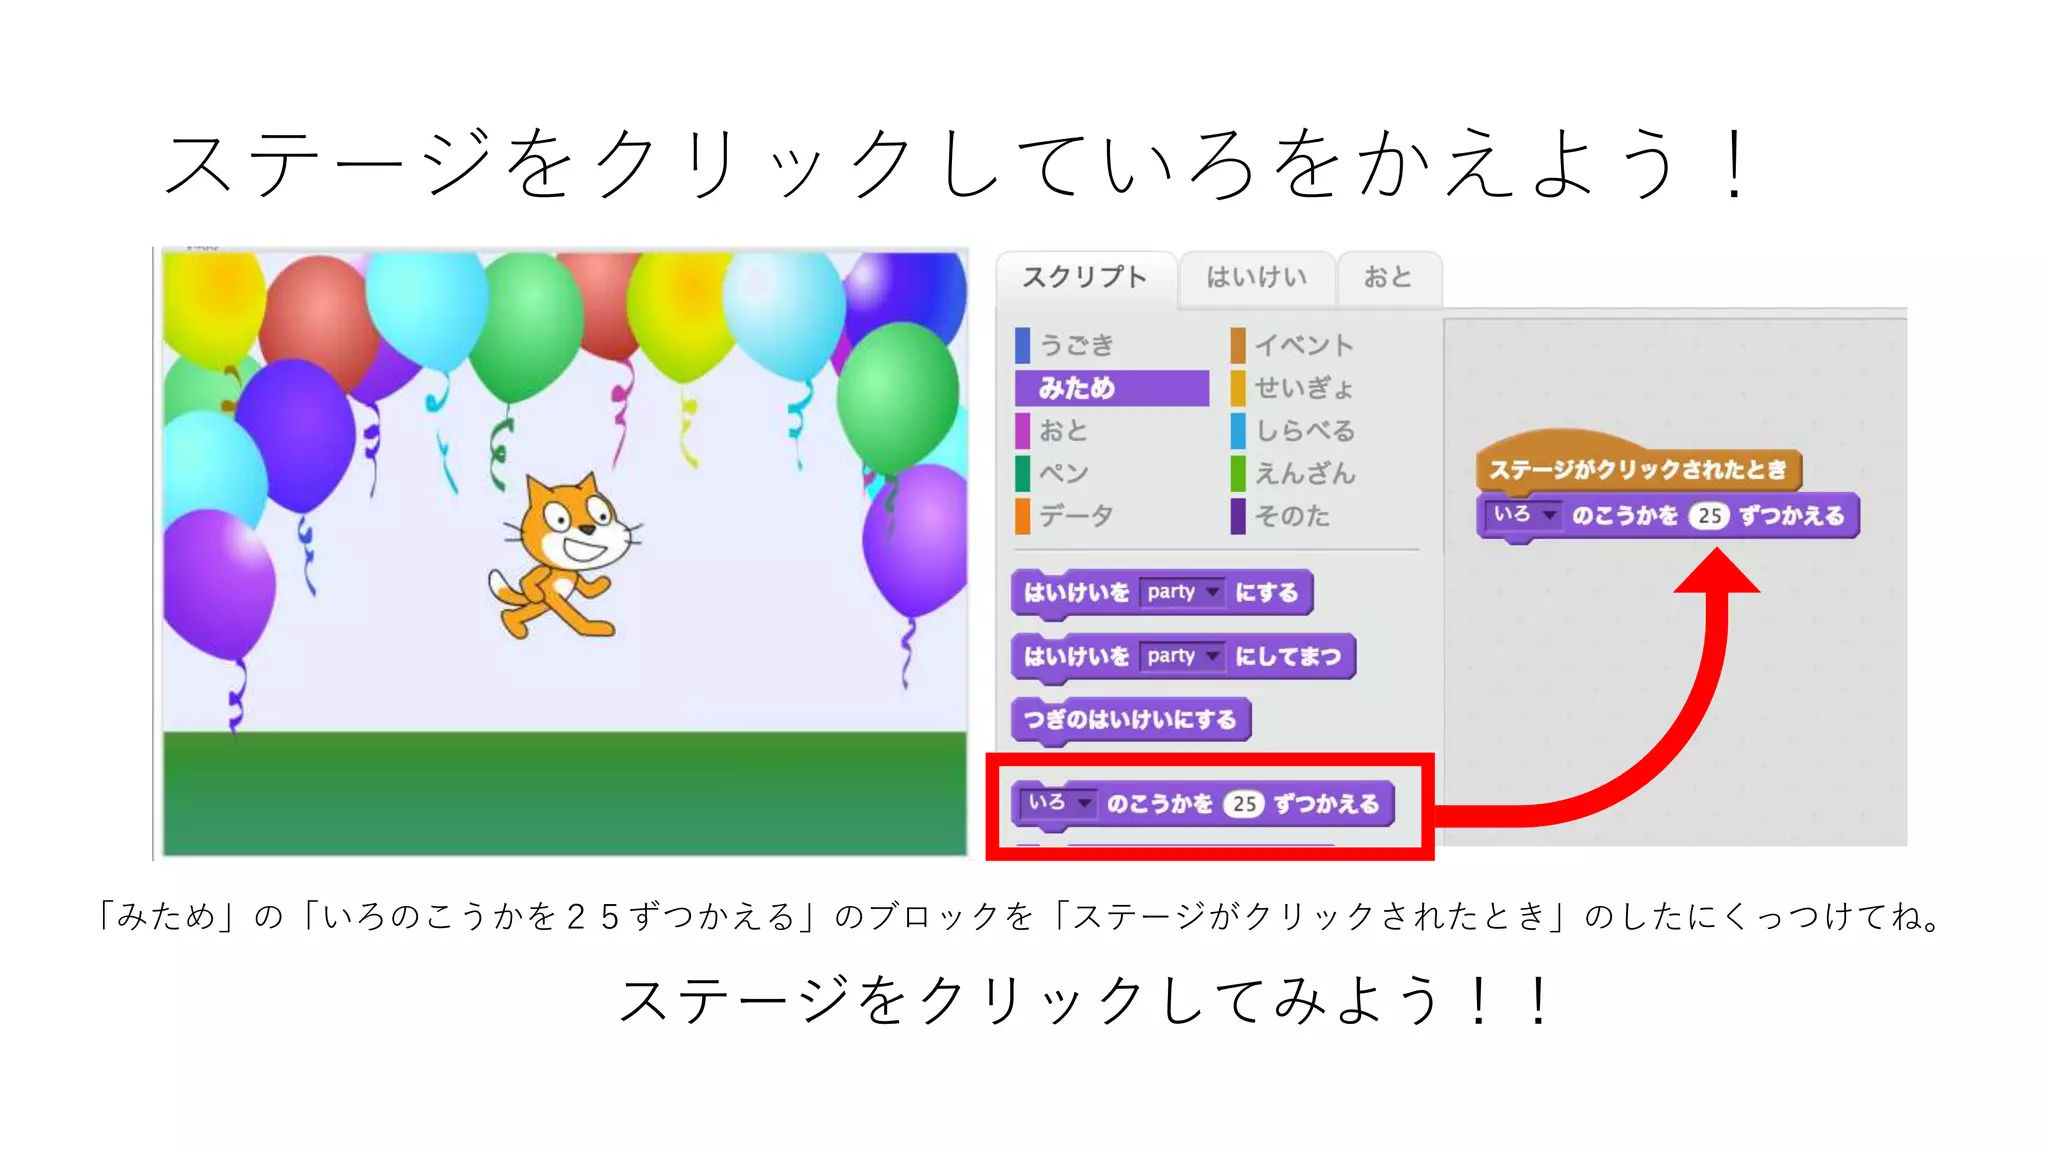This screenshot has width=2048, height=1152.
Task: Click the えんざん green color marker
Action: (1238, 473)
